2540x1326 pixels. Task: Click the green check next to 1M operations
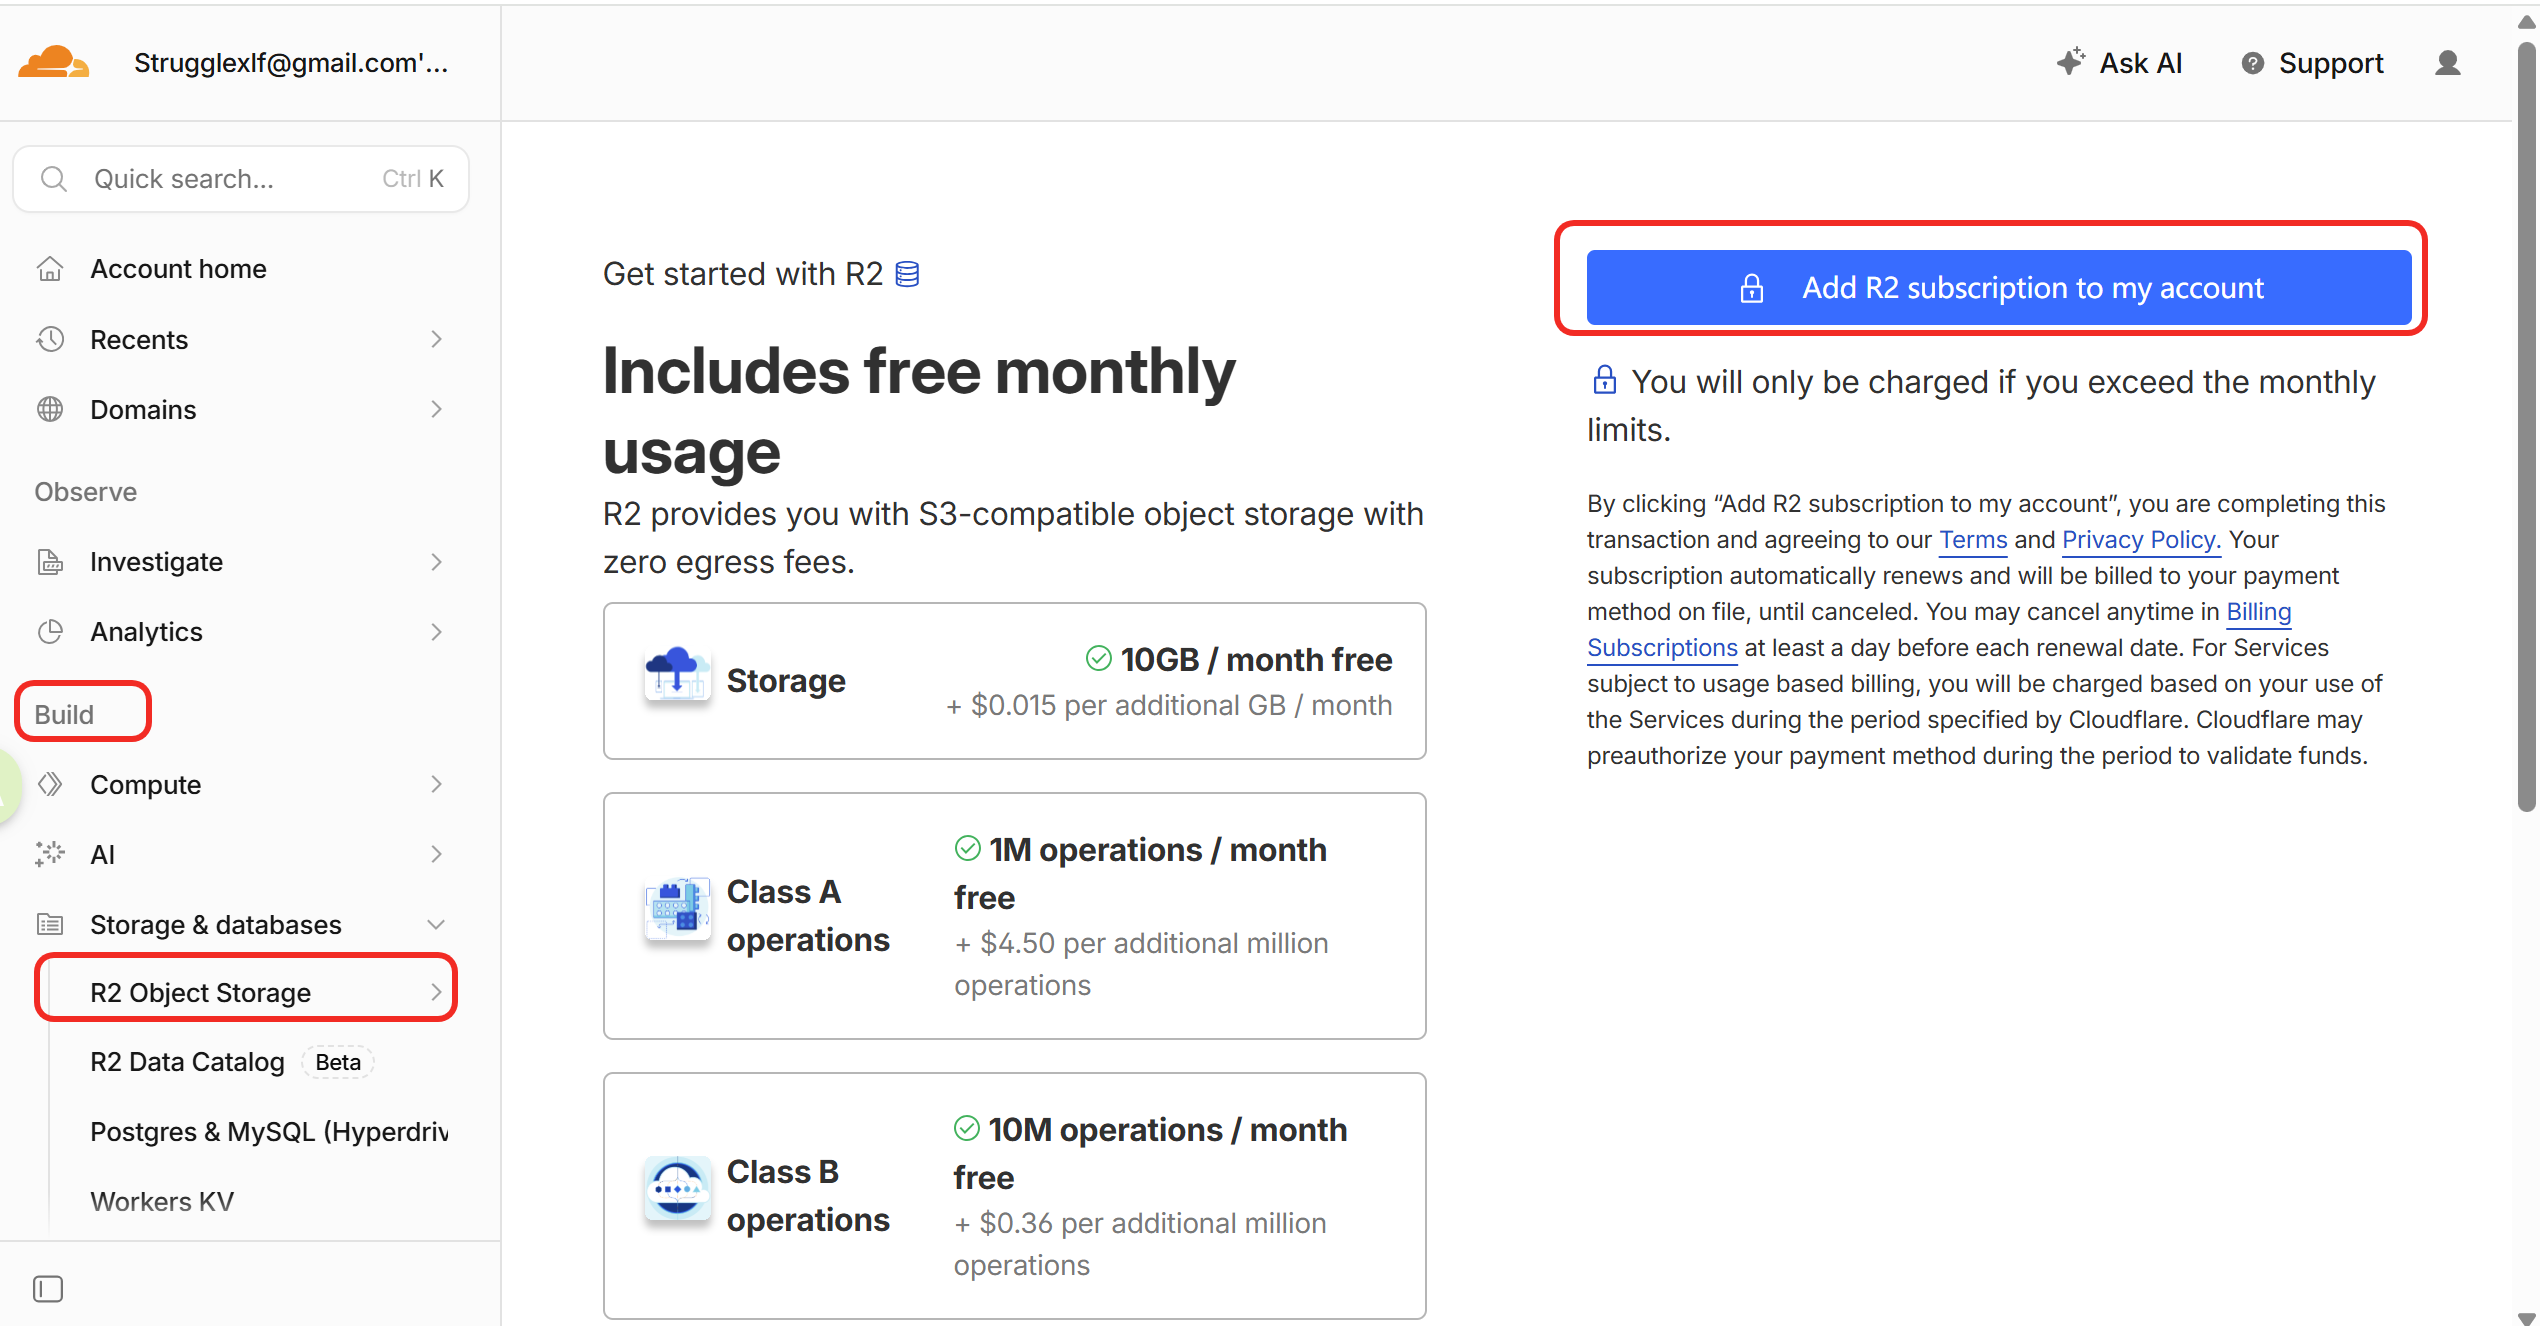pos(967,848)
